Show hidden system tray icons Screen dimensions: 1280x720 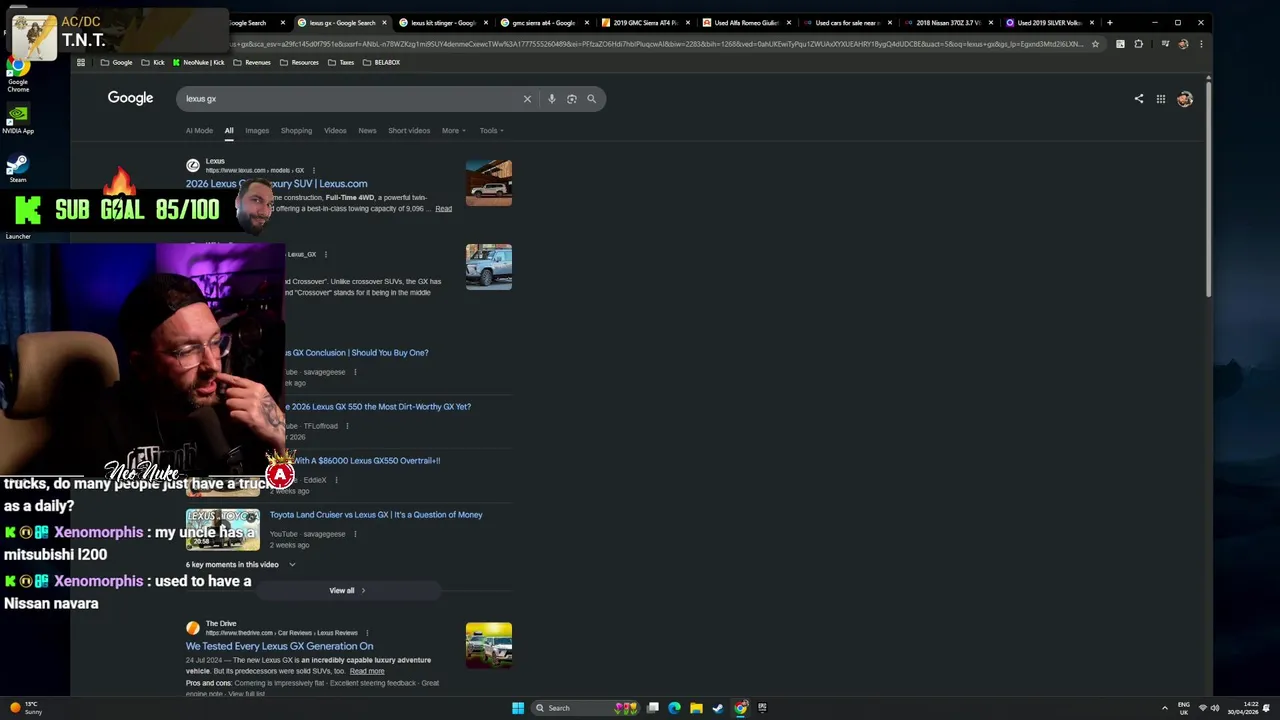1164,708
